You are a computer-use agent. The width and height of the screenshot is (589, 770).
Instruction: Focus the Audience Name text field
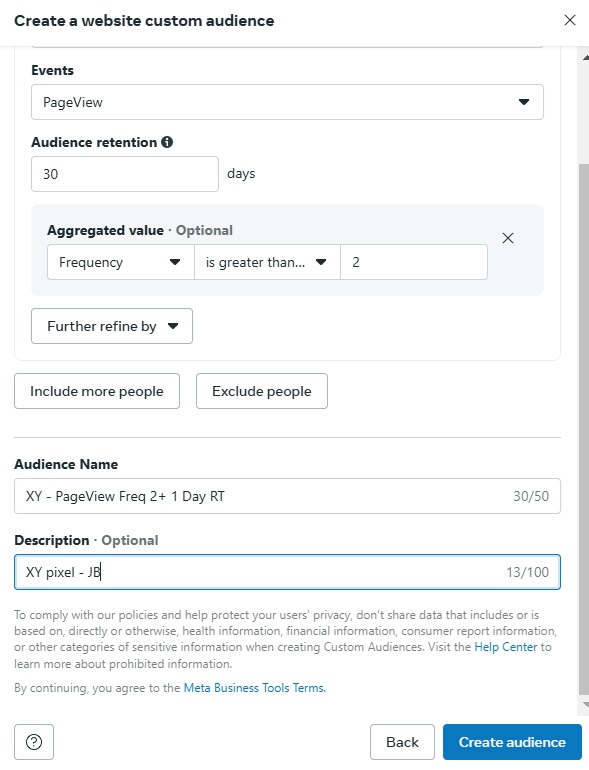tap(287, 496)
